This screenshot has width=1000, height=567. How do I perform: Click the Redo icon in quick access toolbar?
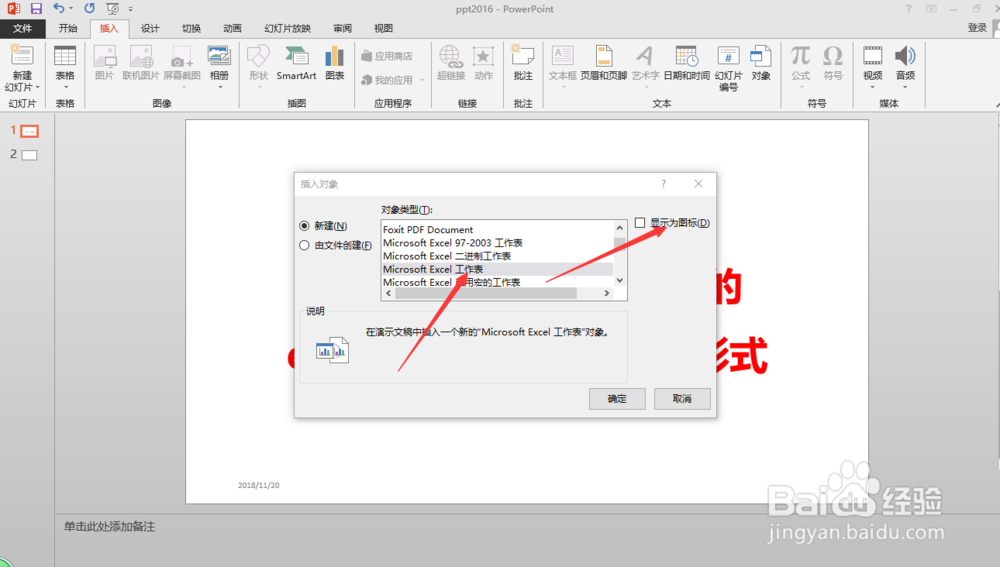tap(89, 8)
